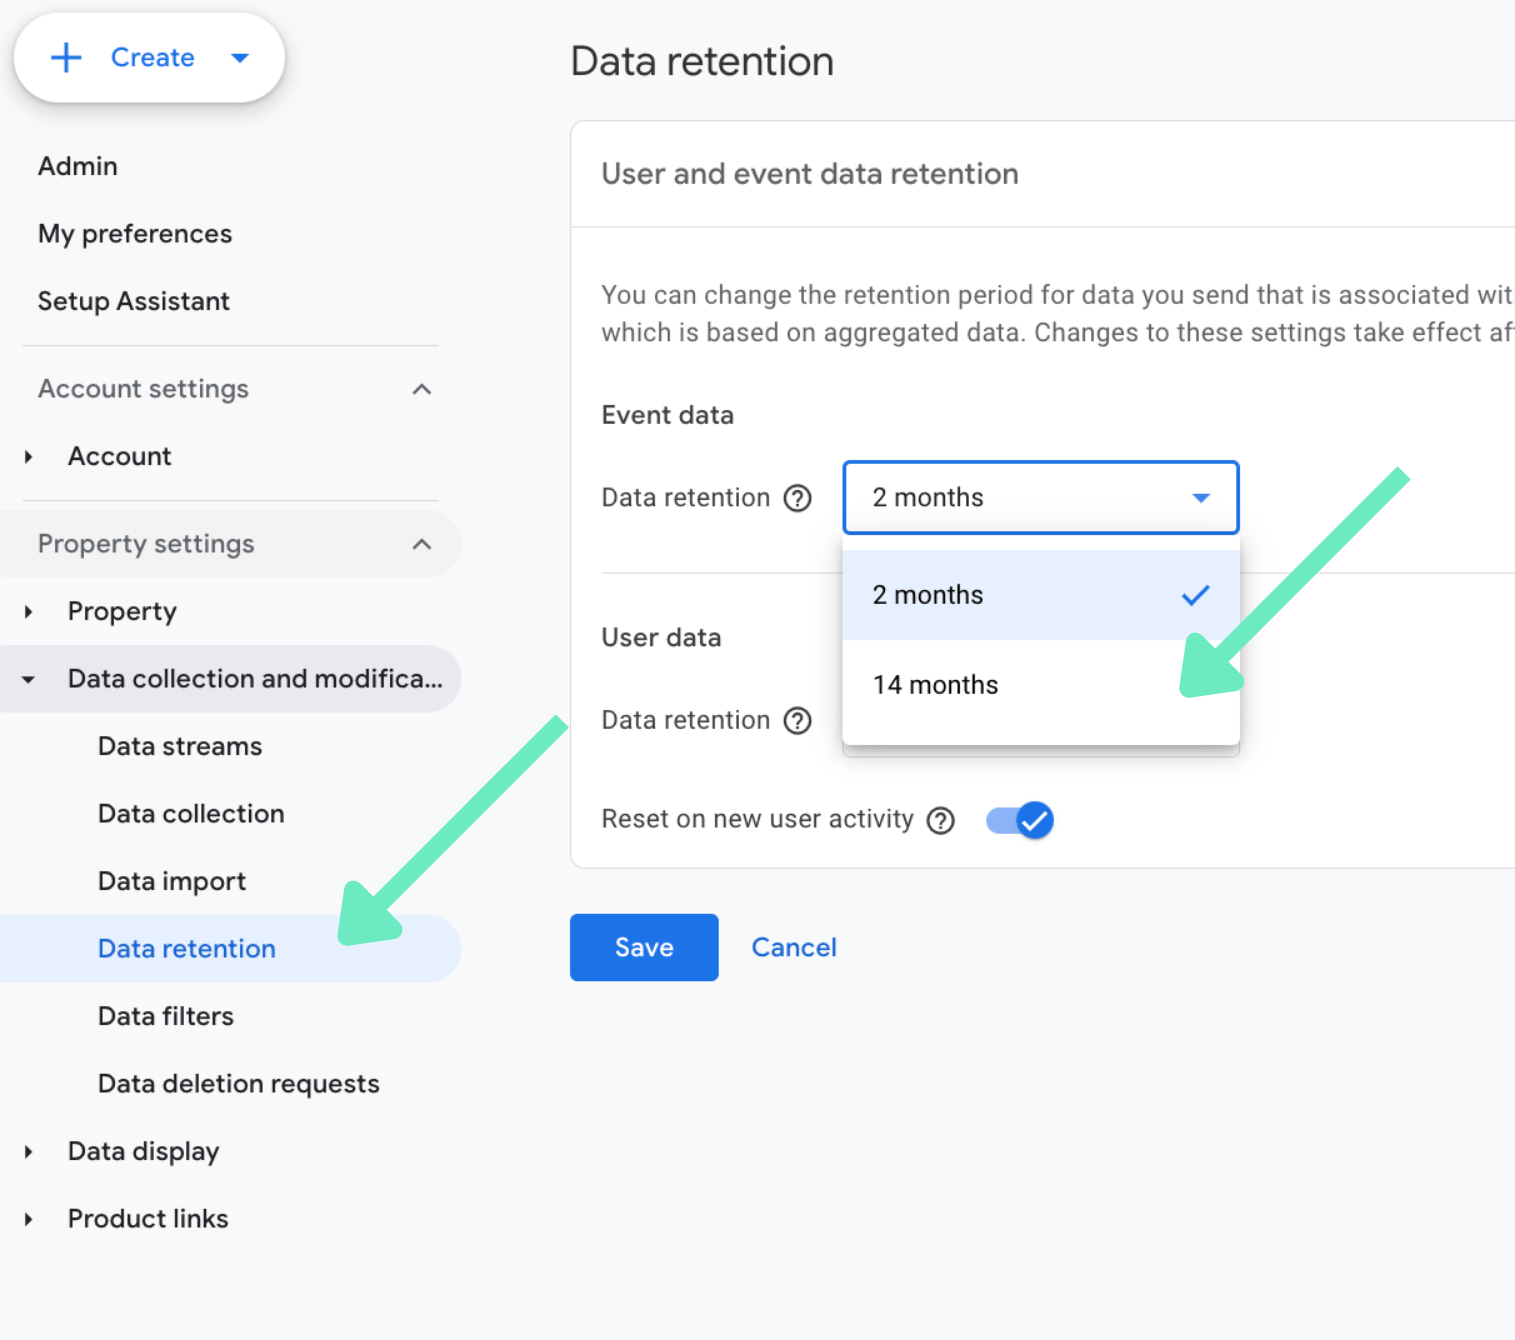Click the Cancel link
This screenshot has width=1515, height=1340.
794,948
